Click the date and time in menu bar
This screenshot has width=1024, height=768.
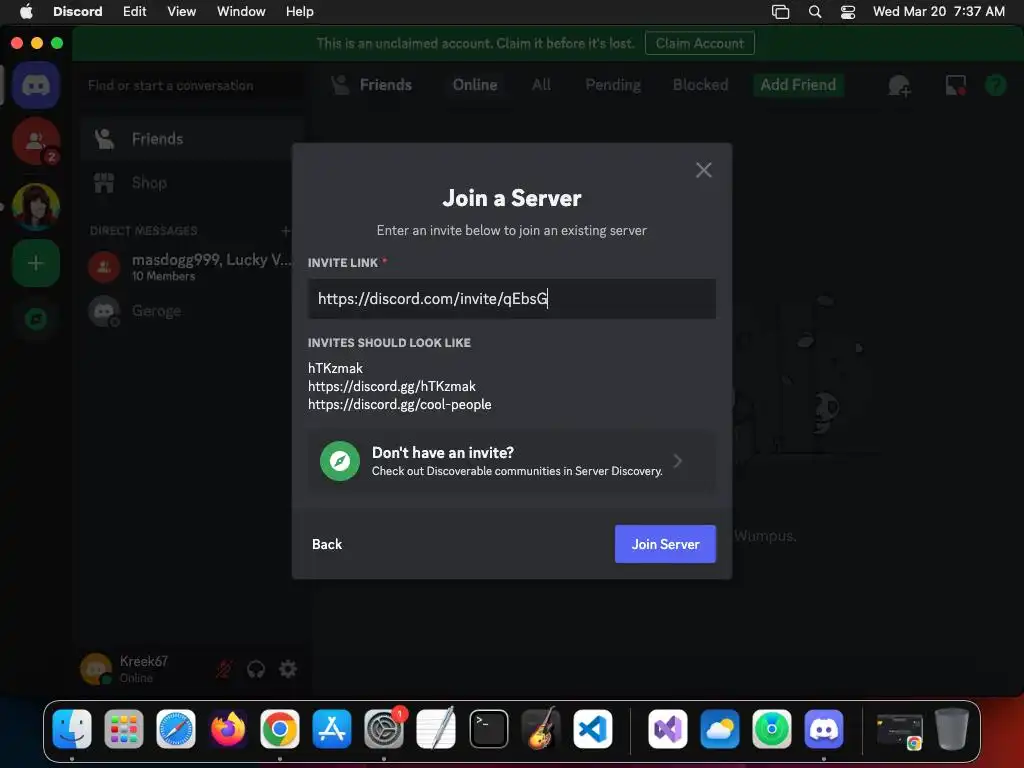point(938,11)
